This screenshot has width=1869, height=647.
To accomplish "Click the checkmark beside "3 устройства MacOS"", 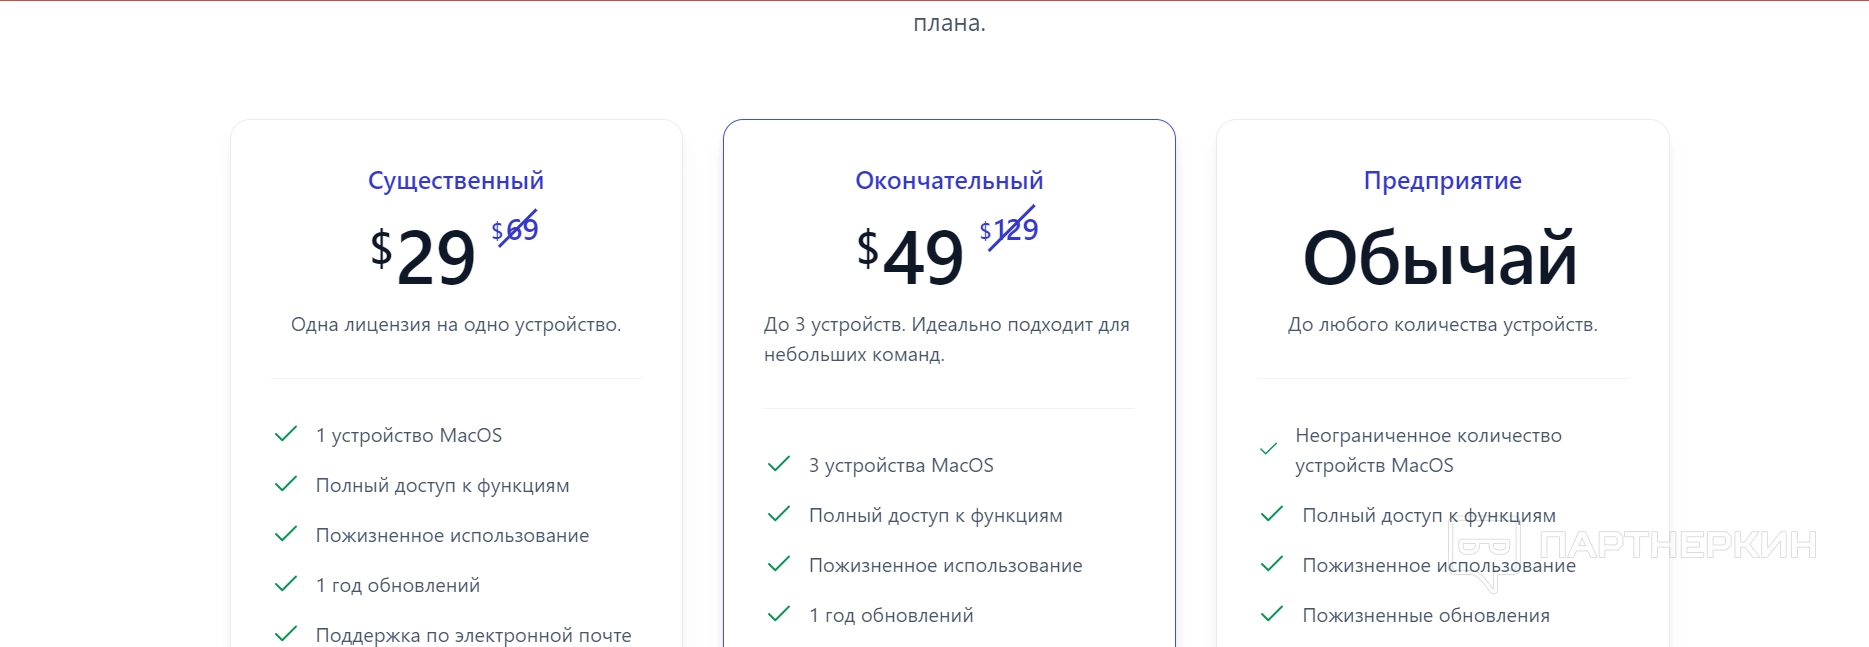I will pyautogui.click(x=779, y=464).
